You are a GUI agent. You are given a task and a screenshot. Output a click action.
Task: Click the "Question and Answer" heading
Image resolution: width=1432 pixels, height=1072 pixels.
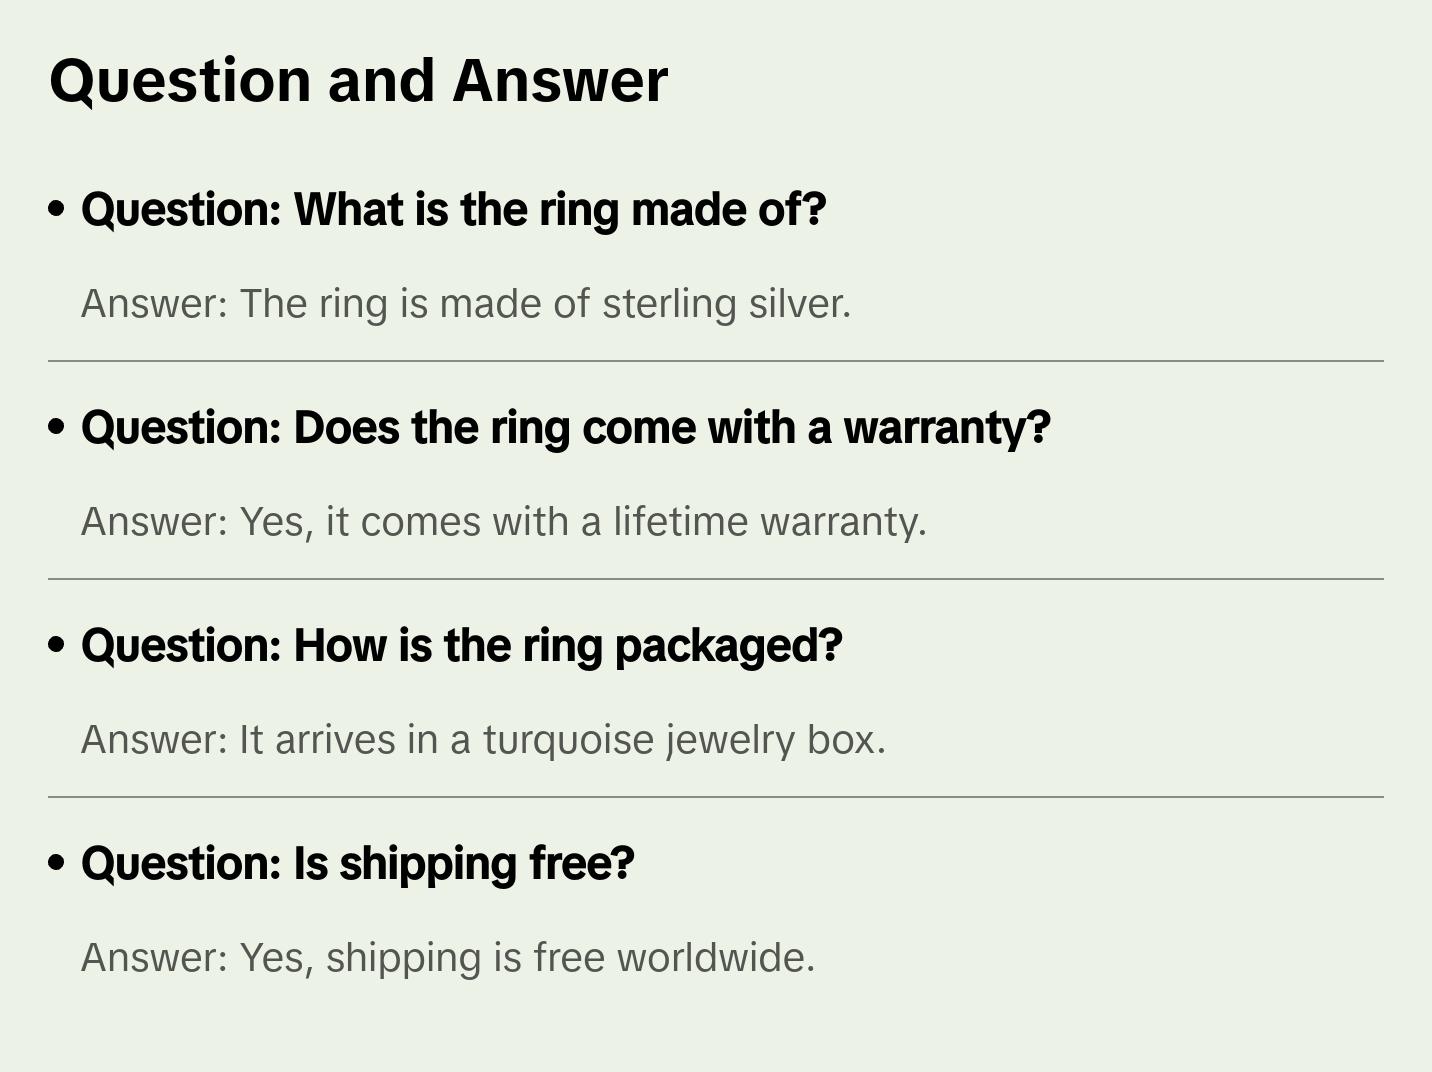358,80
